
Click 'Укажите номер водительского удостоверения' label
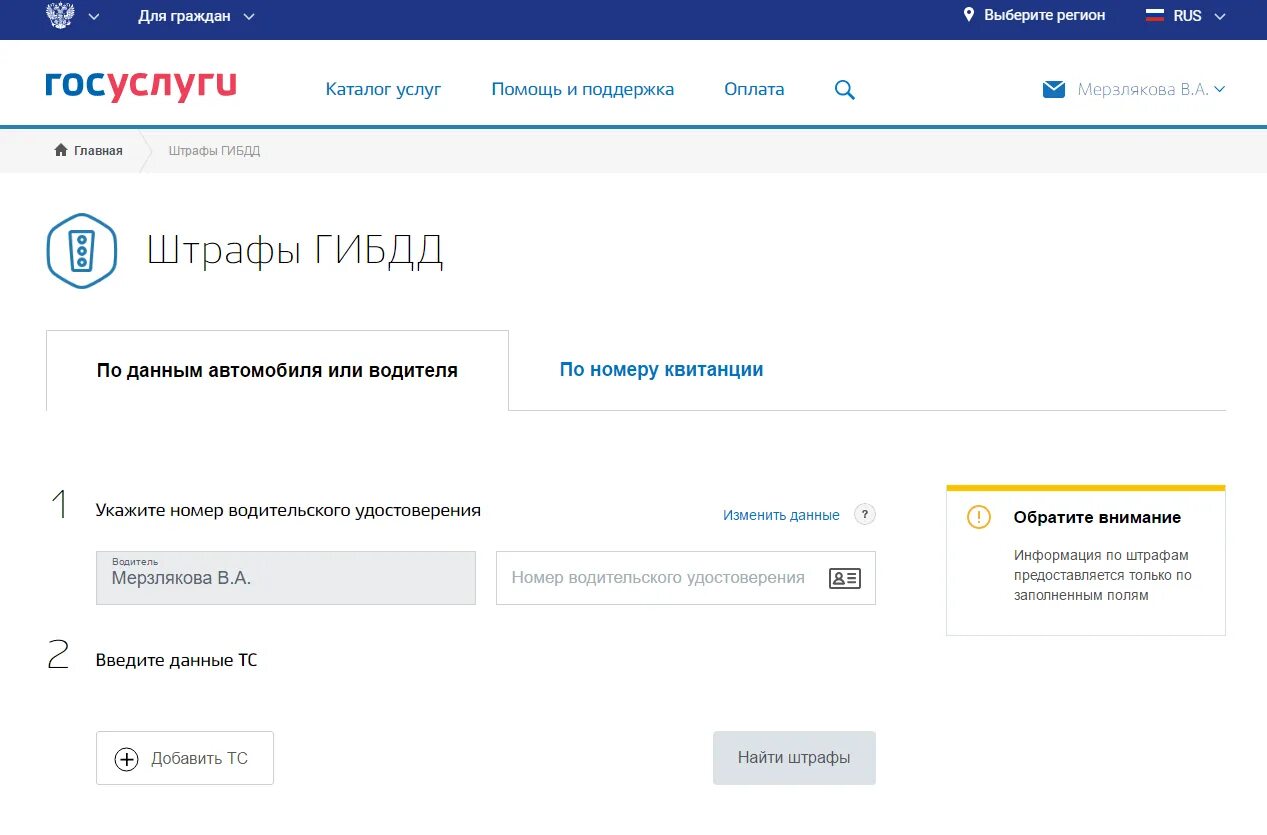point(288,510)
